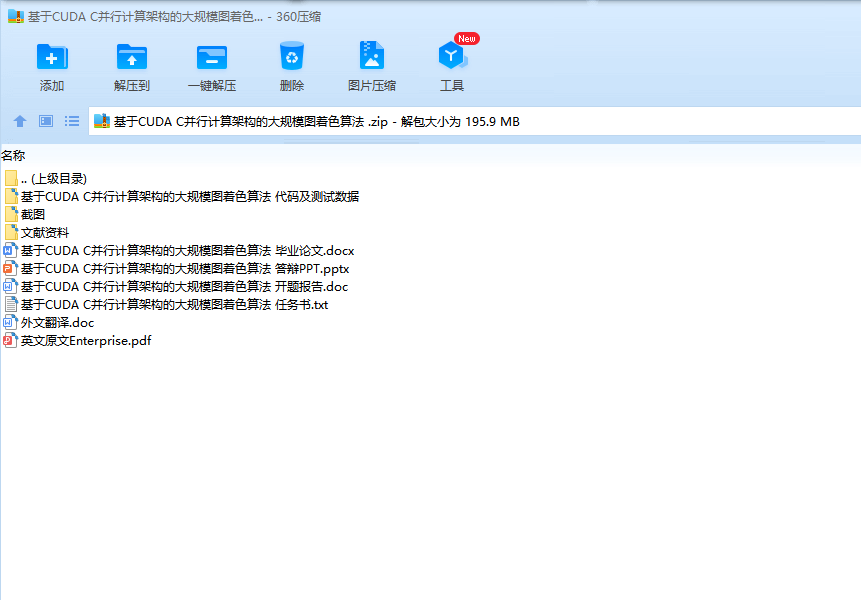Select the 英文原文Enterprise.pdf file name
861x600 pixels.
86,341
